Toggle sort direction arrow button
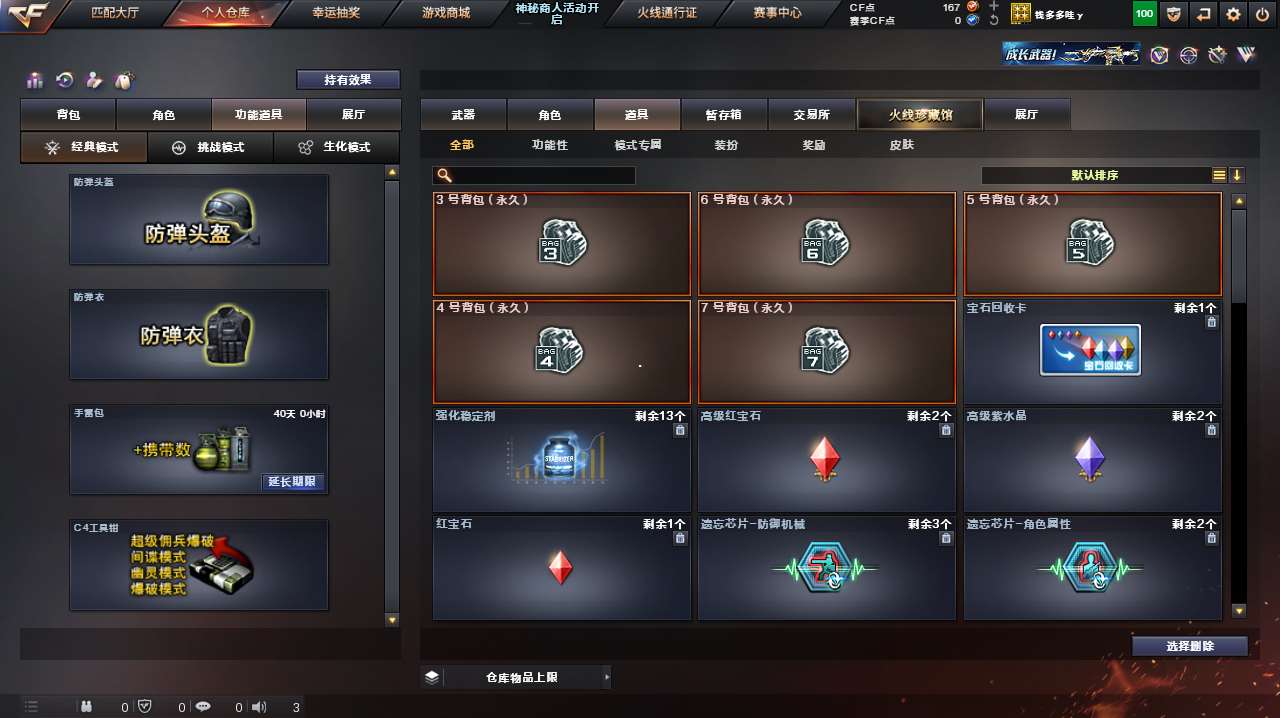The image size is (1280, 718). point(1237,175)
